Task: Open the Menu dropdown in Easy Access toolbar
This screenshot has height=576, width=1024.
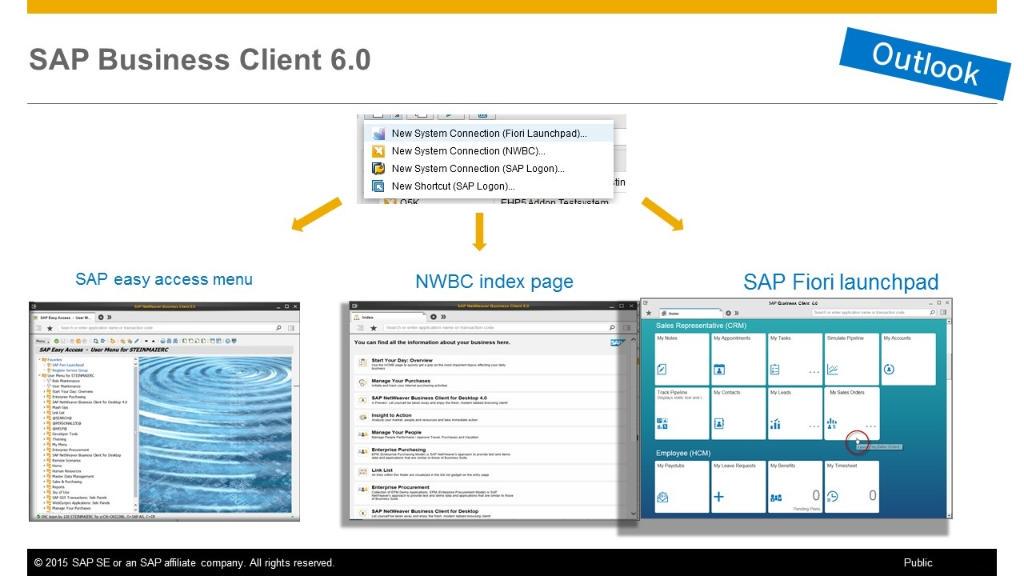Action: [41, 341]
